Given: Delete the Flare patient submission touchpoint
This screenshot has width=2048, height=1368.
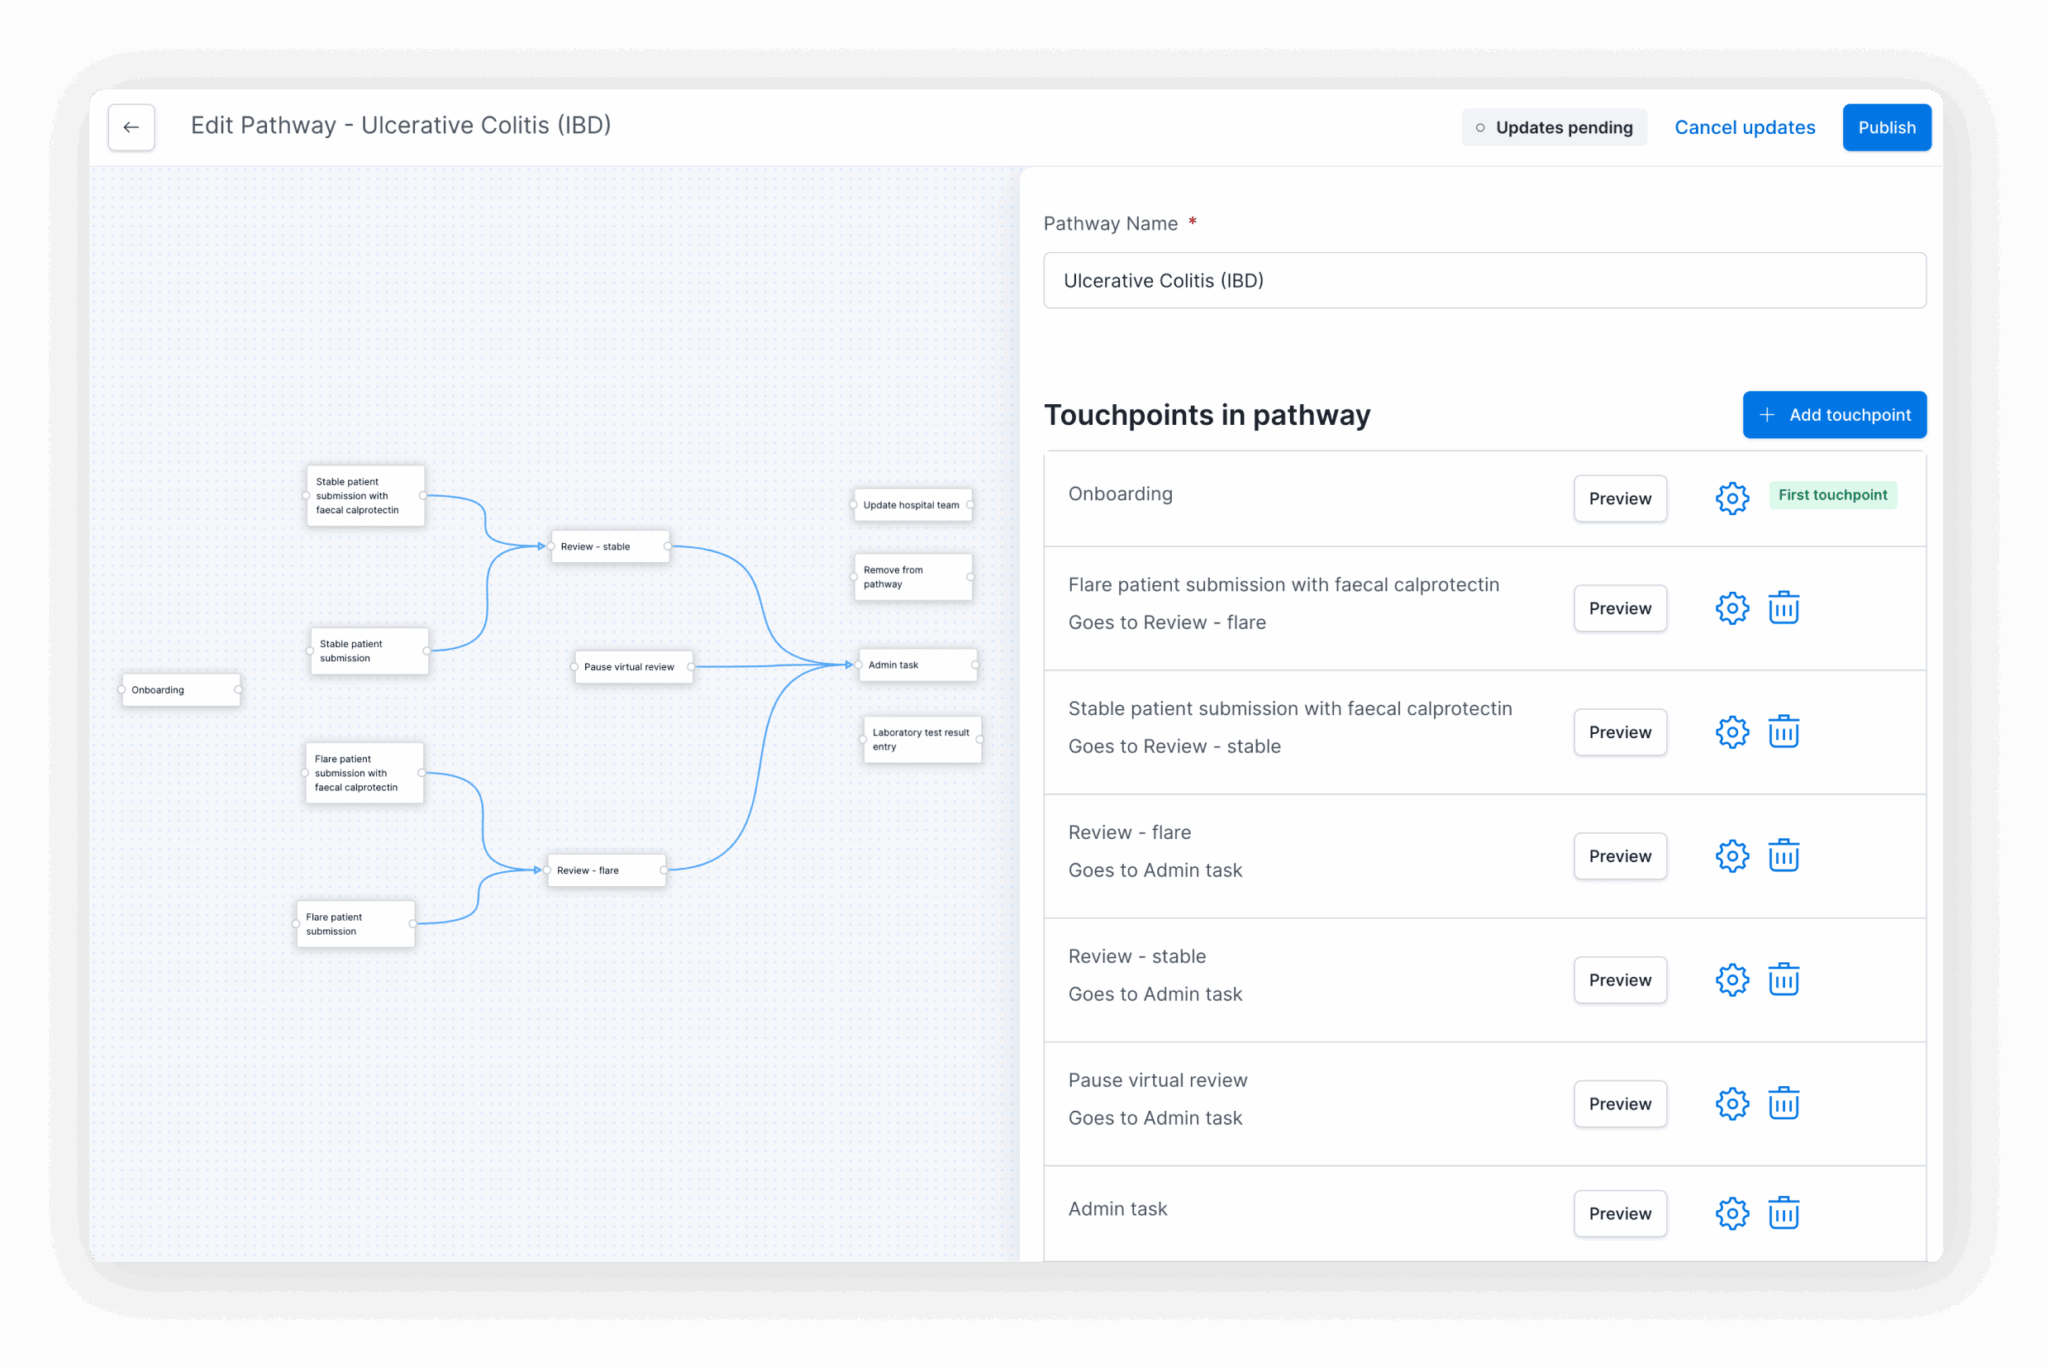Looking at the screenshot, I should click(1784, 608).
